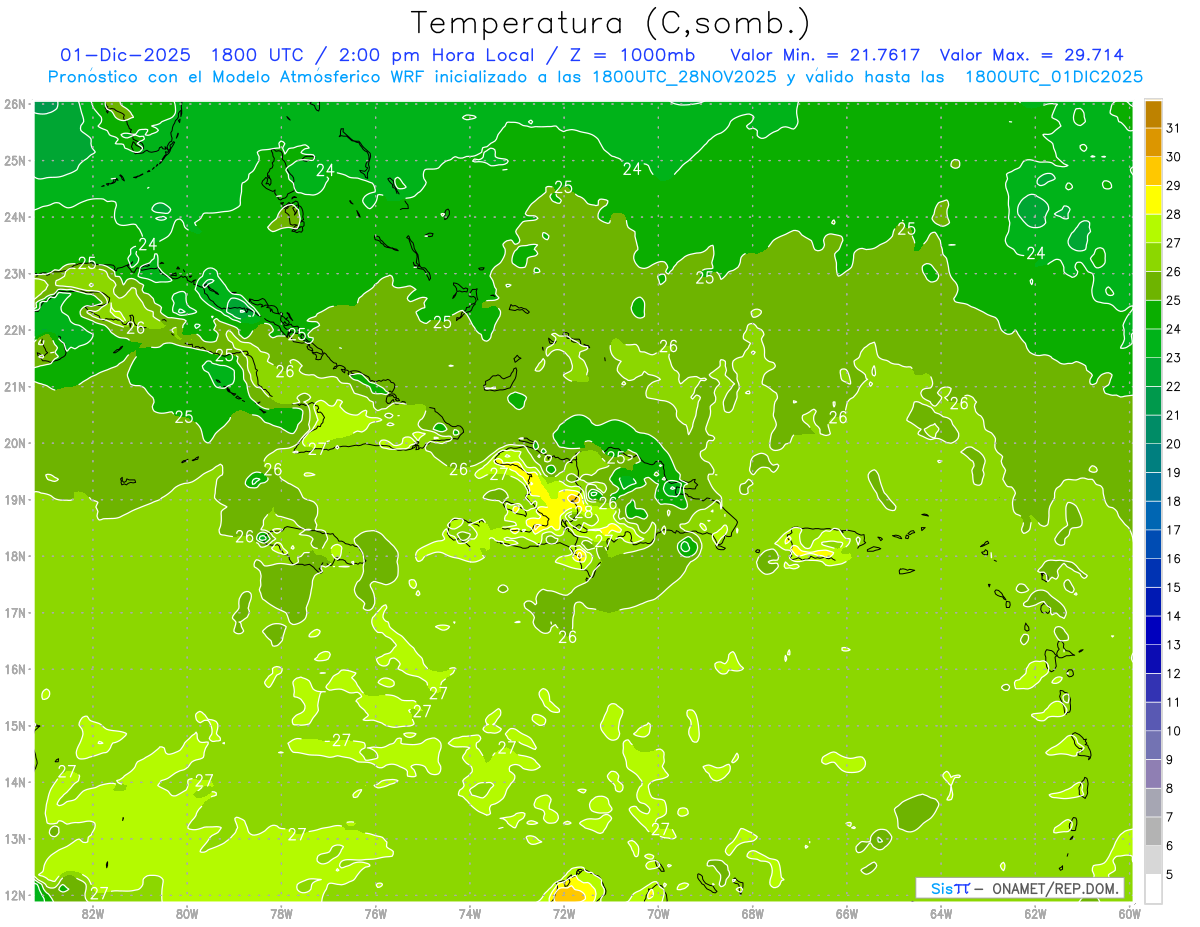Click the '24N' latitude axis label
Image resolution: width=1200 pixels, height=927 pixels.
pyautogui.click(x=14, y=217)
